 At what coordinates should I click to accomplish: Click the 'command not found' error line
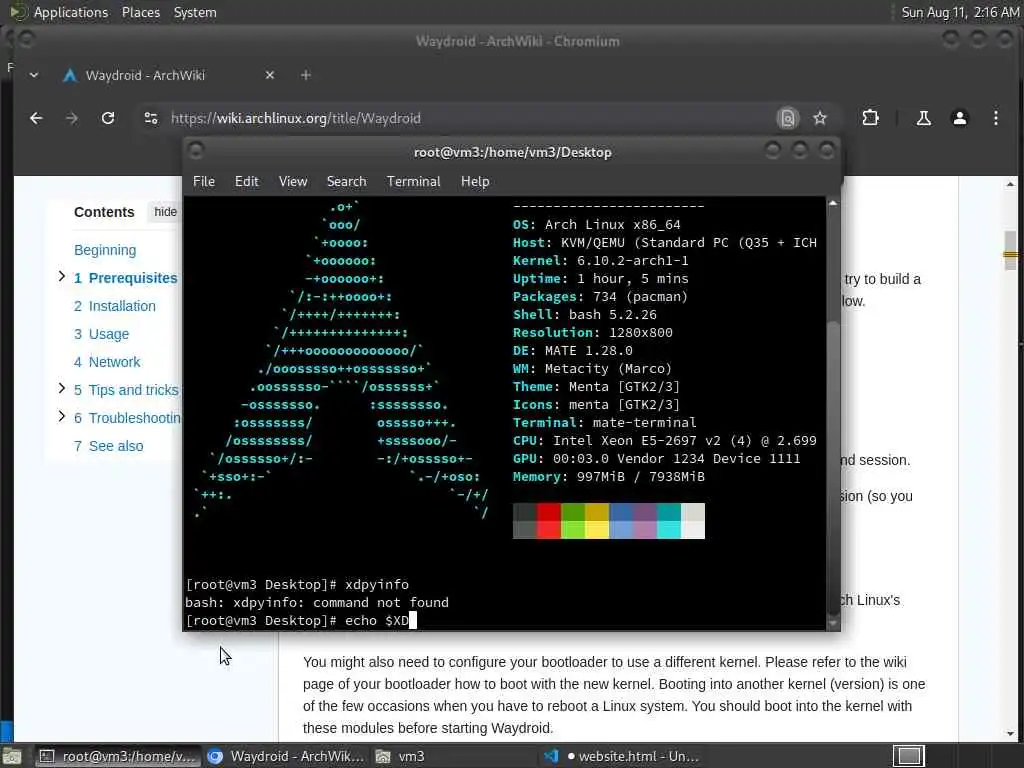[317, 602]
